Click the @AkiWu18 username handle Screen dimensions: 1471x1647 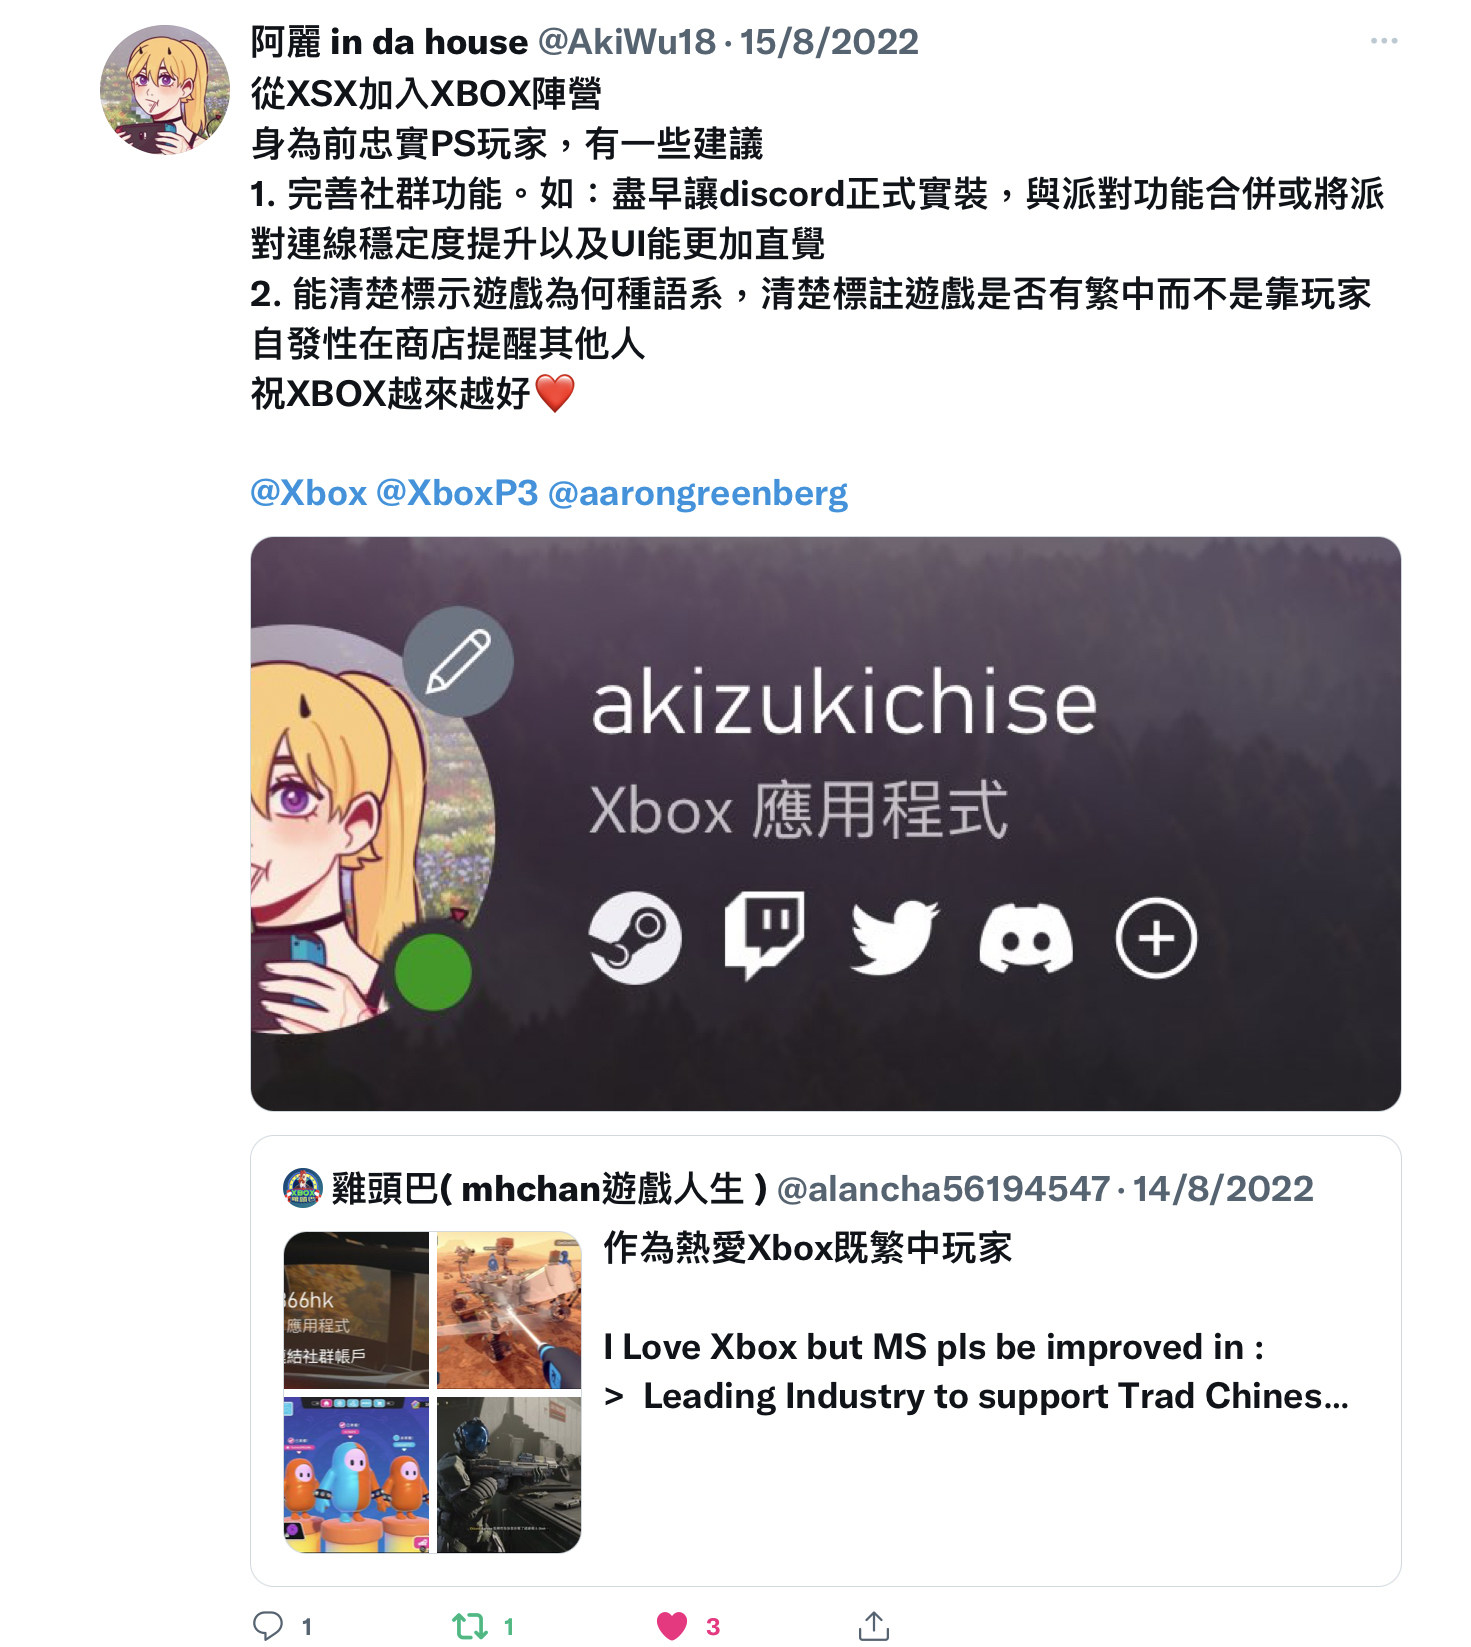[x=627, y=42]
